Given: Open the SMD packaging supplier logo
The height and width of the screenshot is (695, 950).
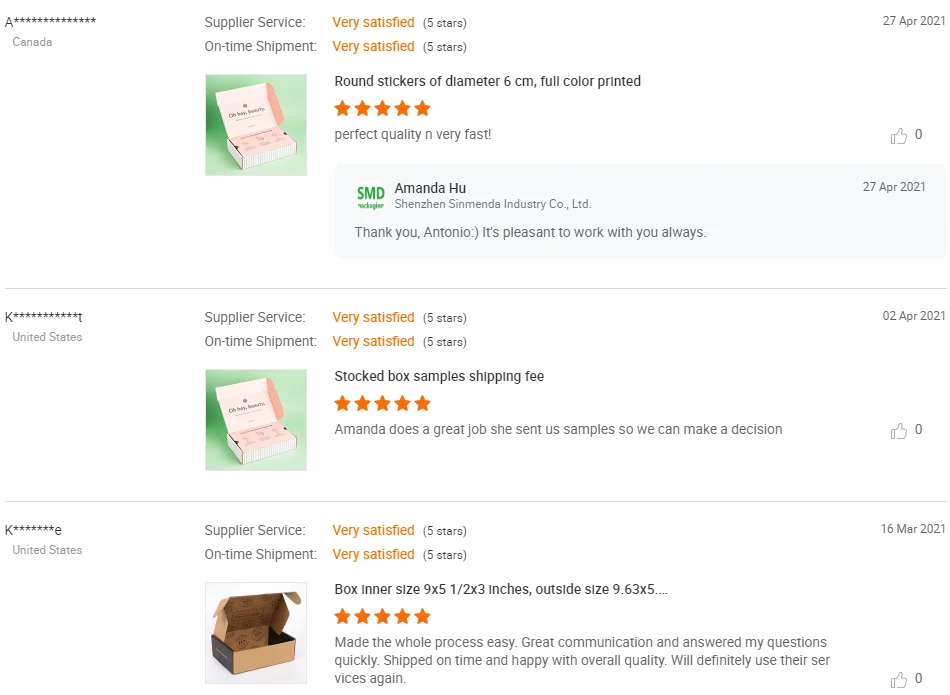Looking at the screenshot, I should point(370,197).
